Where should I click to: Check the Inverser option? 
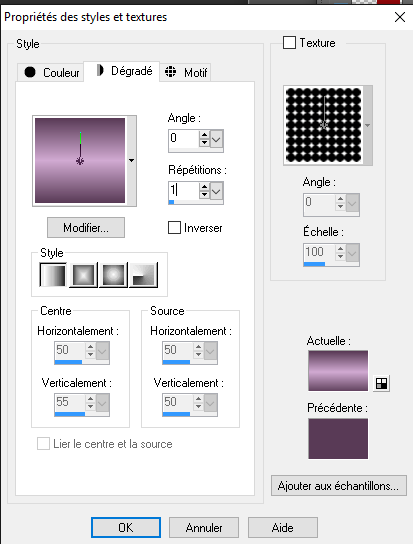174,228
